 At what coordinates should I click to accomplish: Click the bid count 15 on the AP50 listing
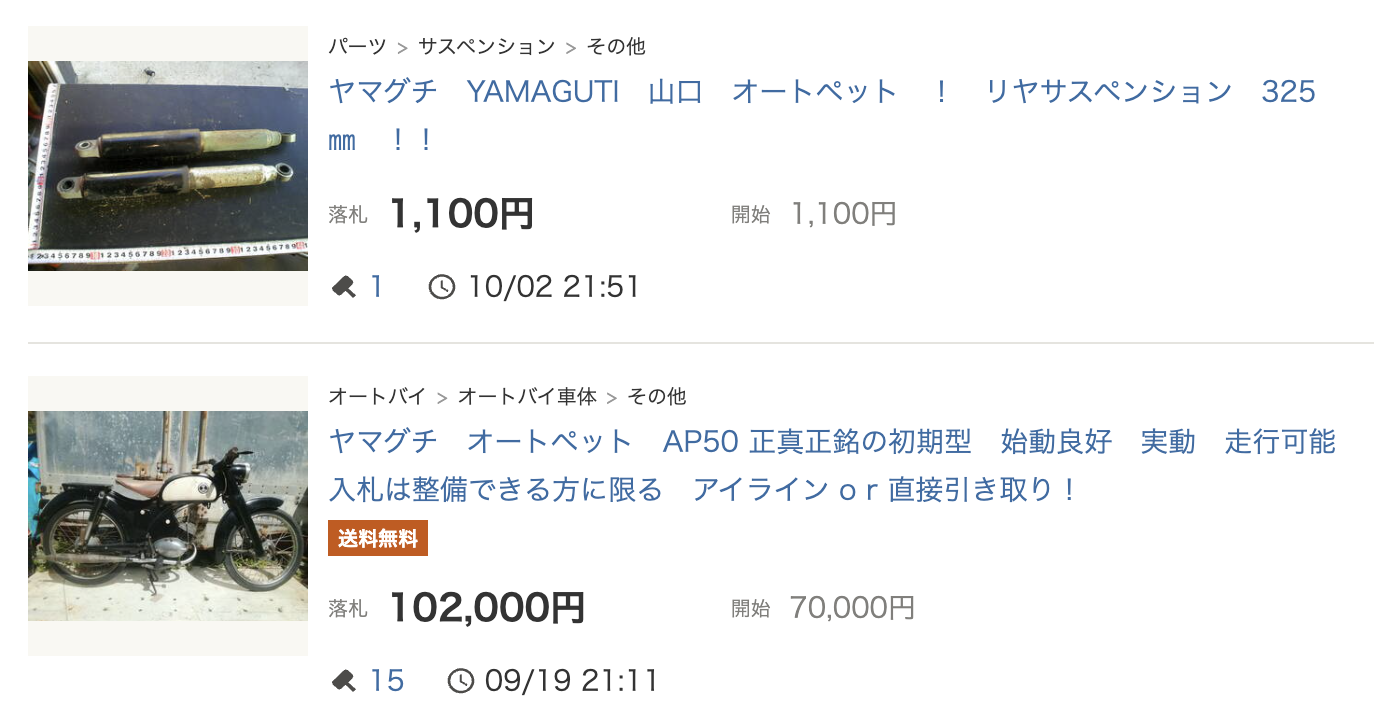coord(387,682)
